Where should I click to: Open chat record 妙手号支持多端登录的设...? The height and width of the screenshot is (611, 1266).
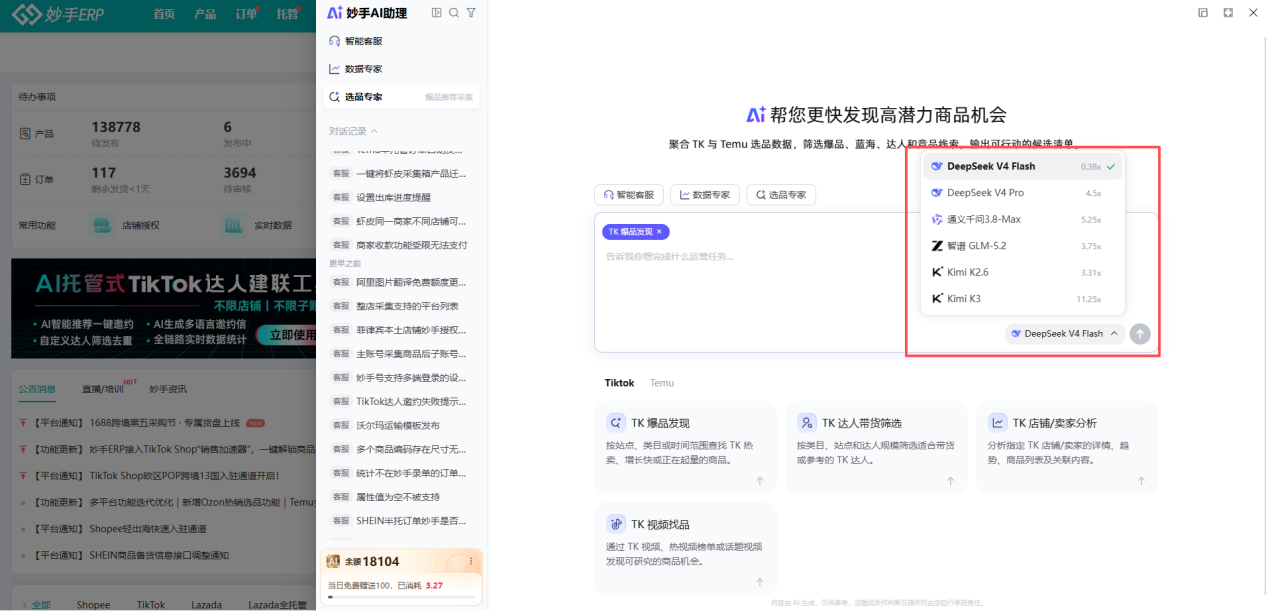(x=401, y=378)
